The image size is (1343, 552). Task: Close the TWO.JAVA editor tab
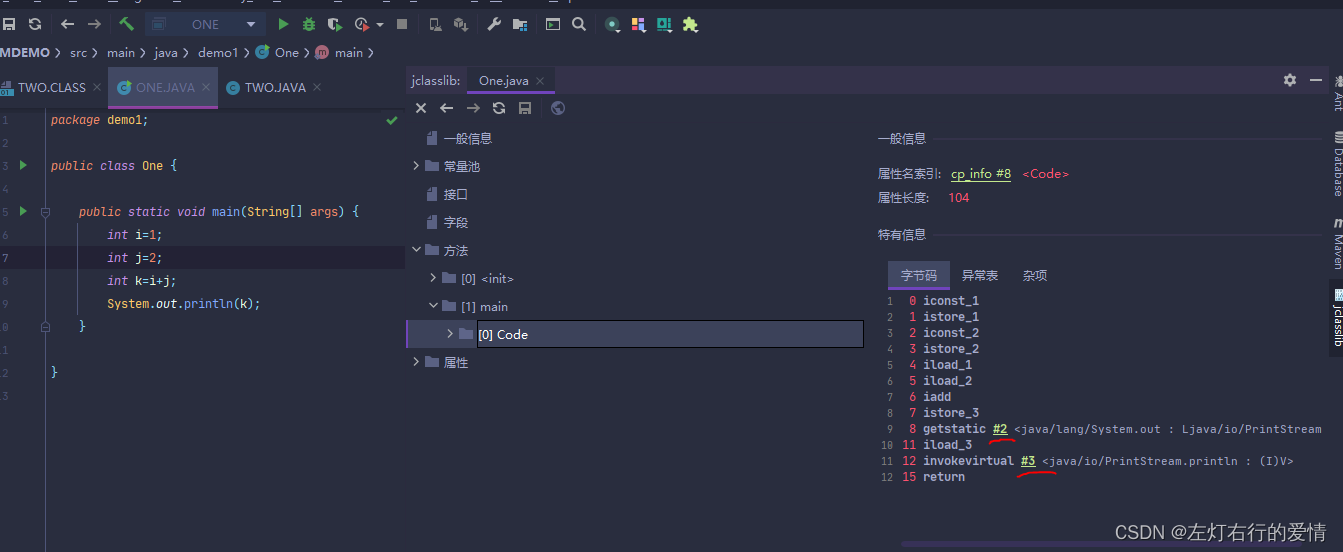[x=318, y=88]
